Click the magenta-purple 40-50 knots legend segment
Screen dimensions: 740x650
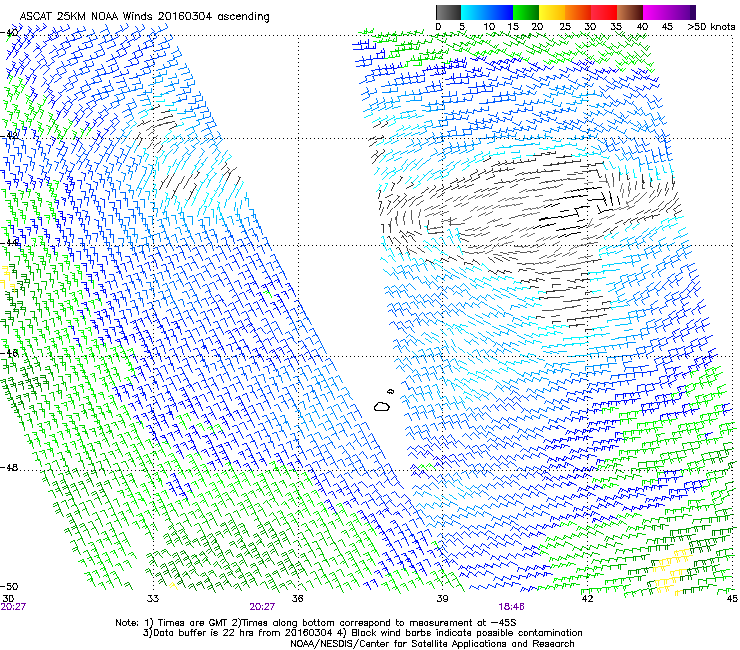tap(669, 12)
